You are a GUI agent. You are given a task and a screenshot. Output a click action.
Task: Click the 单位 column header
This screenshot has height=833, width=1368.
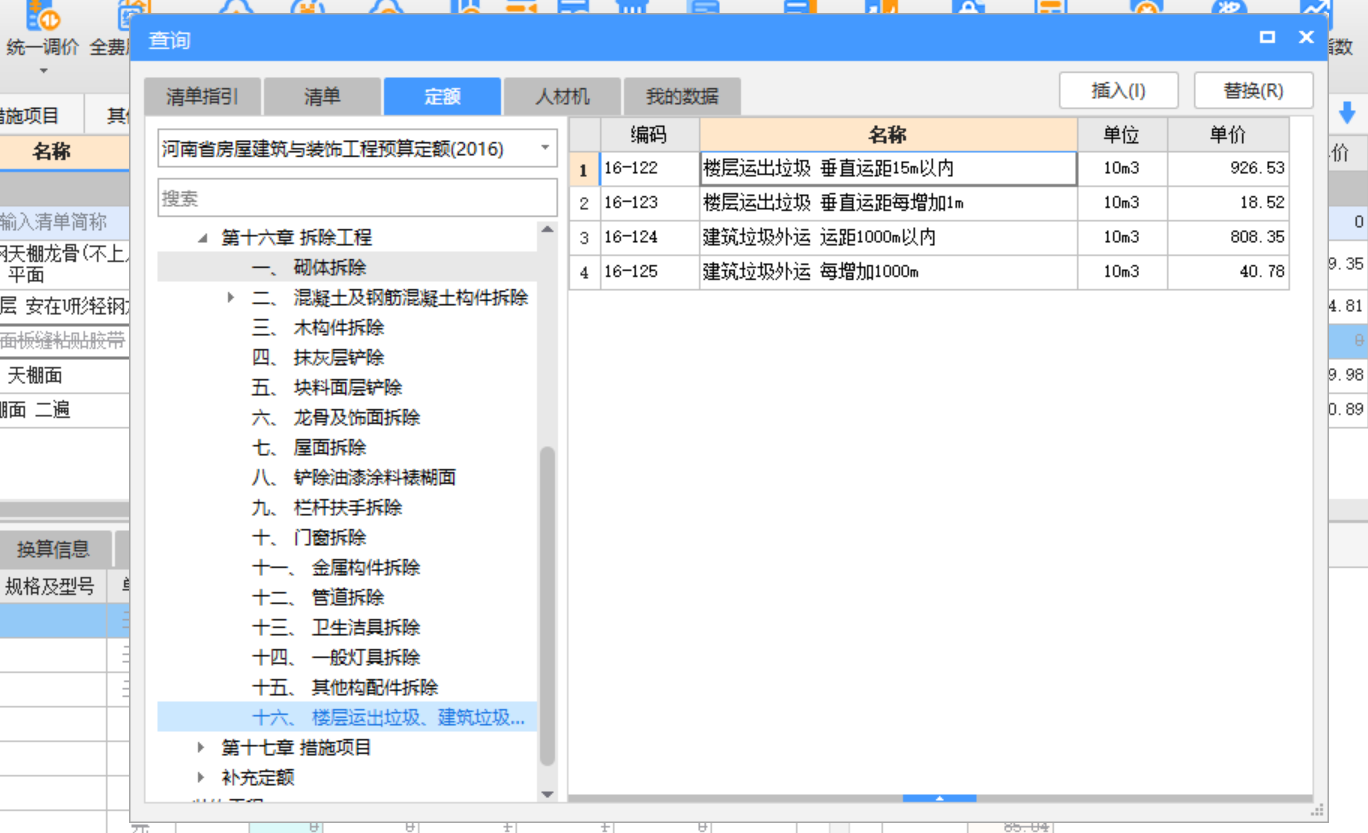(1122, 135)
